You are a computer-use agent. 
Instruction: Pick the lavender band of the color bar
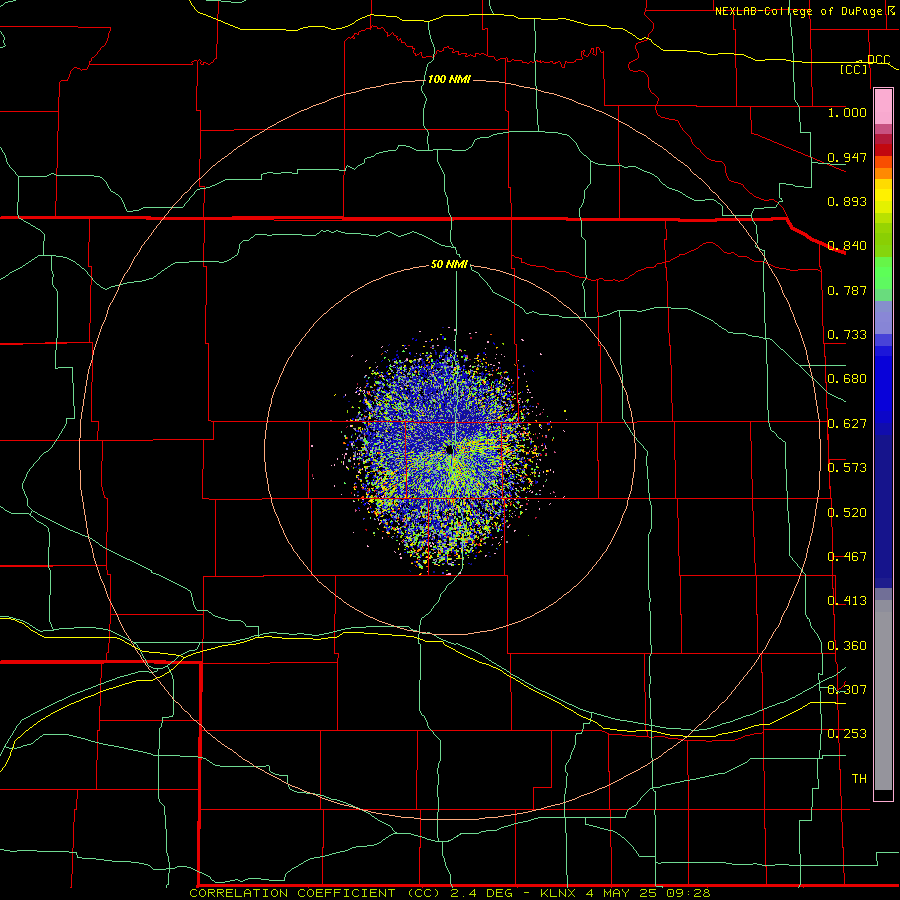pyautogui.click(x=883, y=317)
